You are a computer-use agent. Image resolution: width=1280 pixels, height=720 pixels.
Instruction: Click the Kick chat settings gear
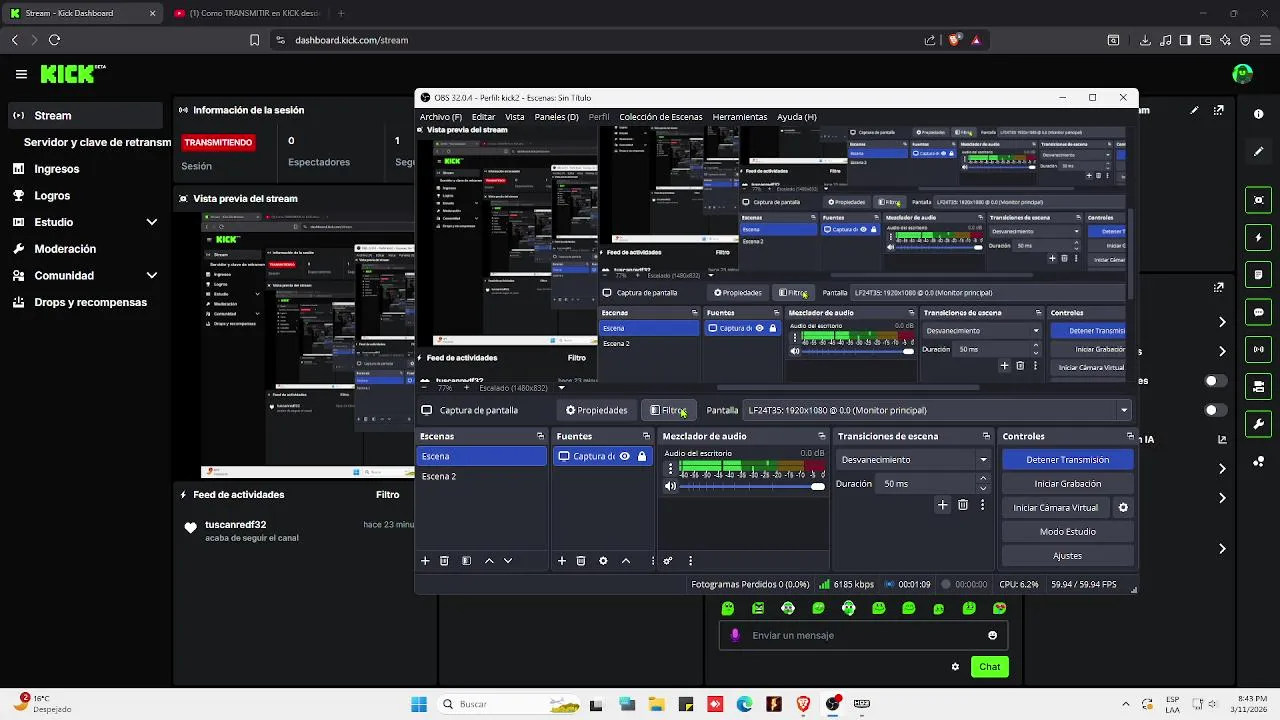click(x=955, y=667)
